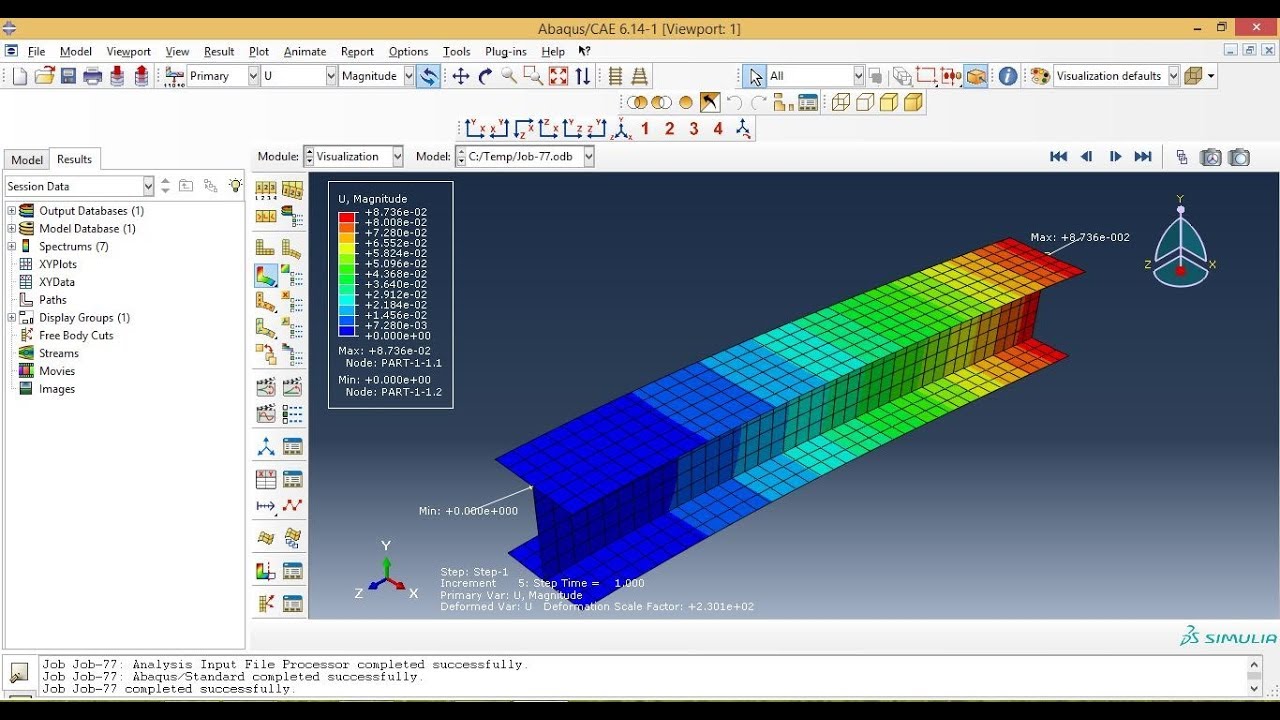Open the Module Visualization dropdown
This screenshot has width=1280, height=720.
[397, 157]
